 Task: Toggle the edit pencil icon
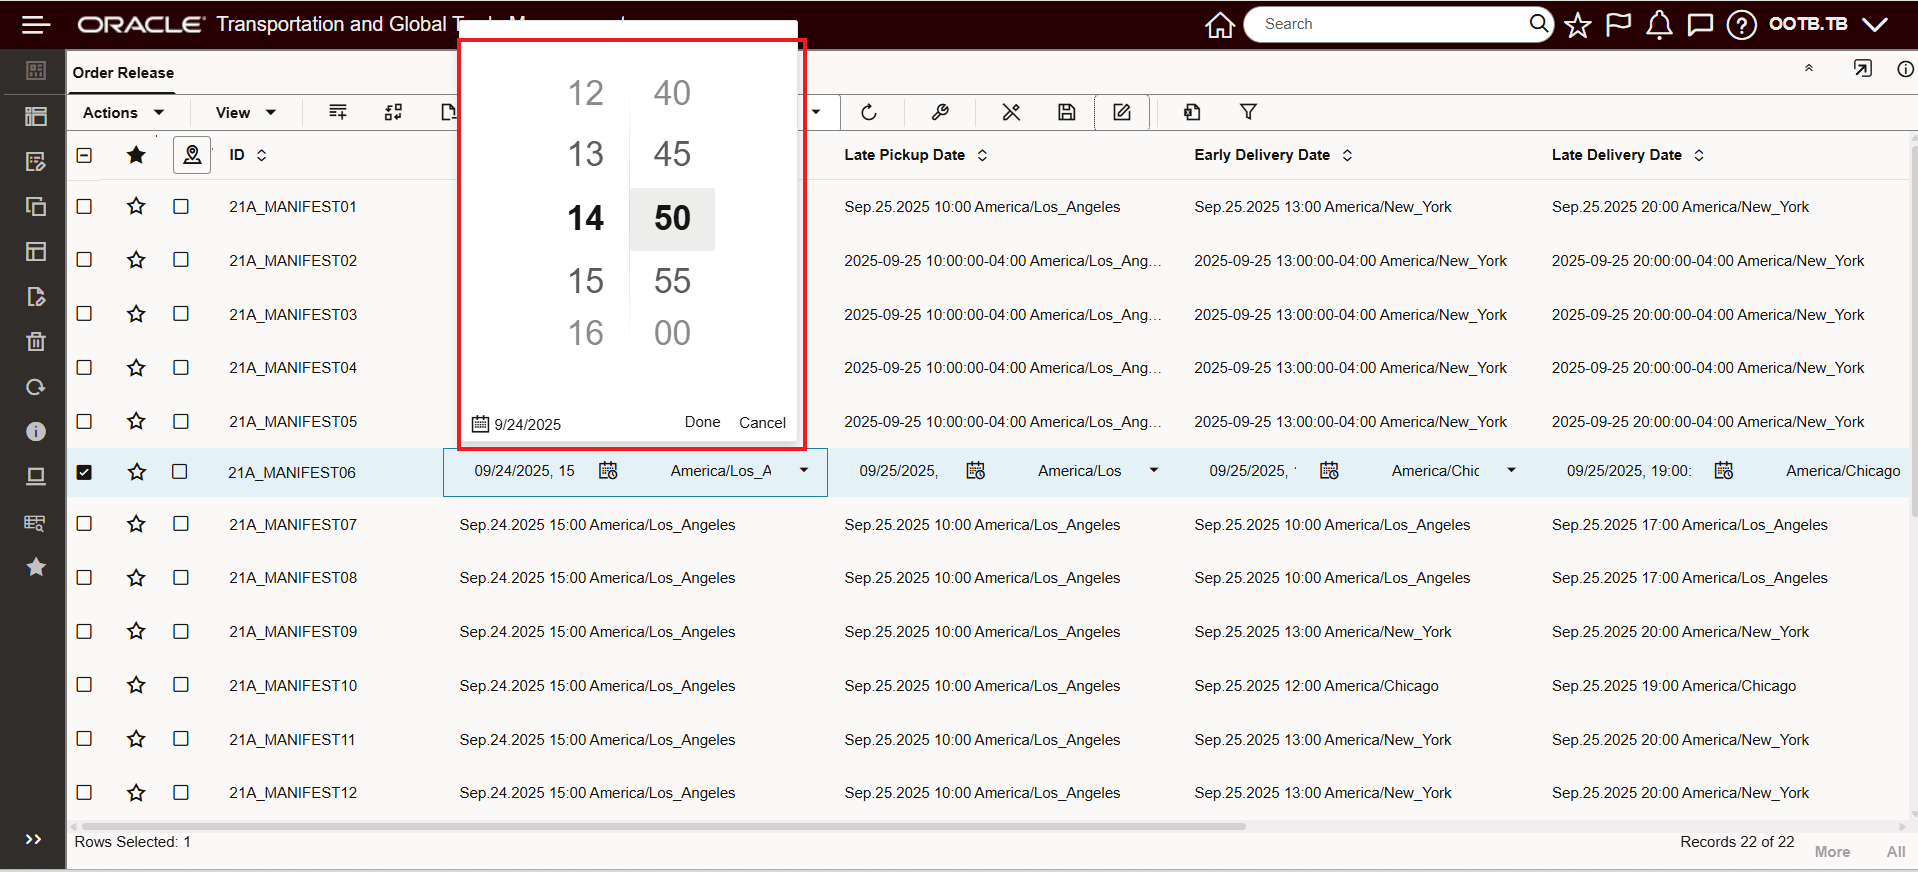click(1122, 112)
